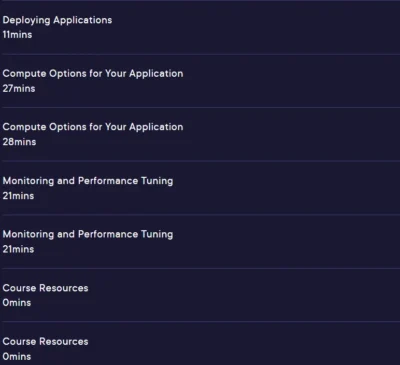
Task: Select the bottom Course Resources row
Action: (200, 344)
